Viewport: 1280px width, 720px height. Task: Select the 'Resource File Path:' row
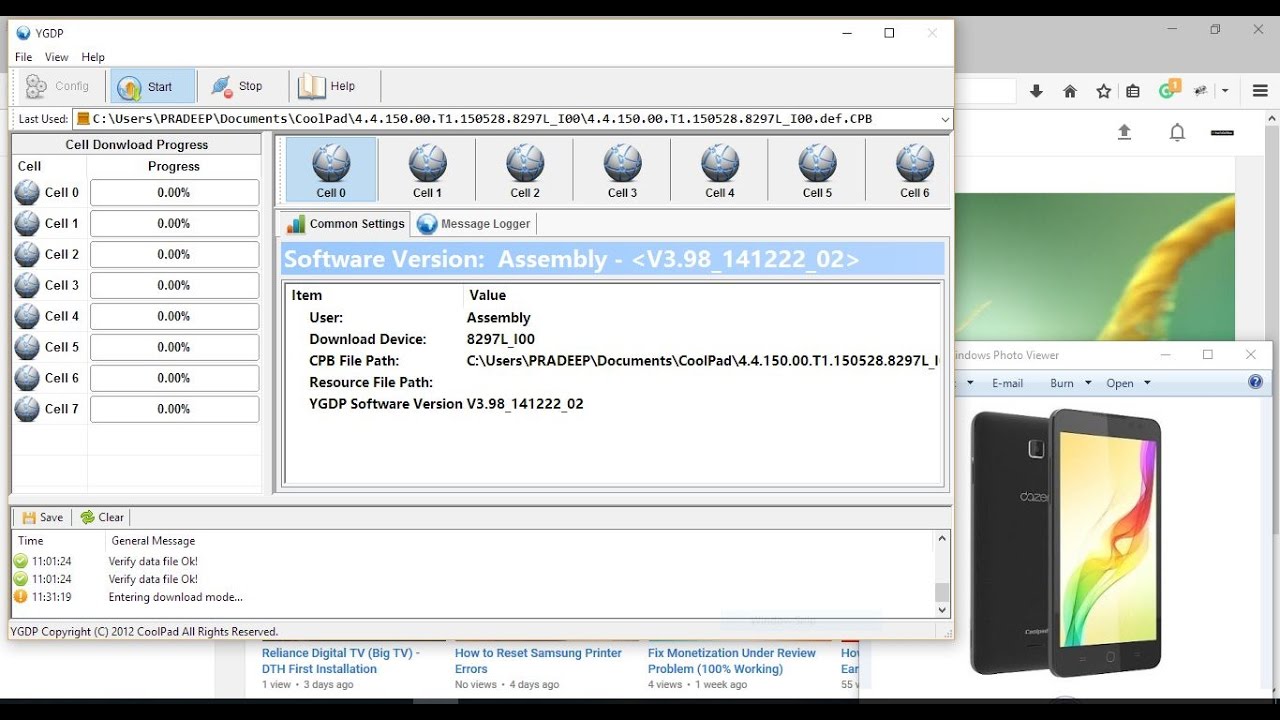pyautogui.click(x=613, y=382)
